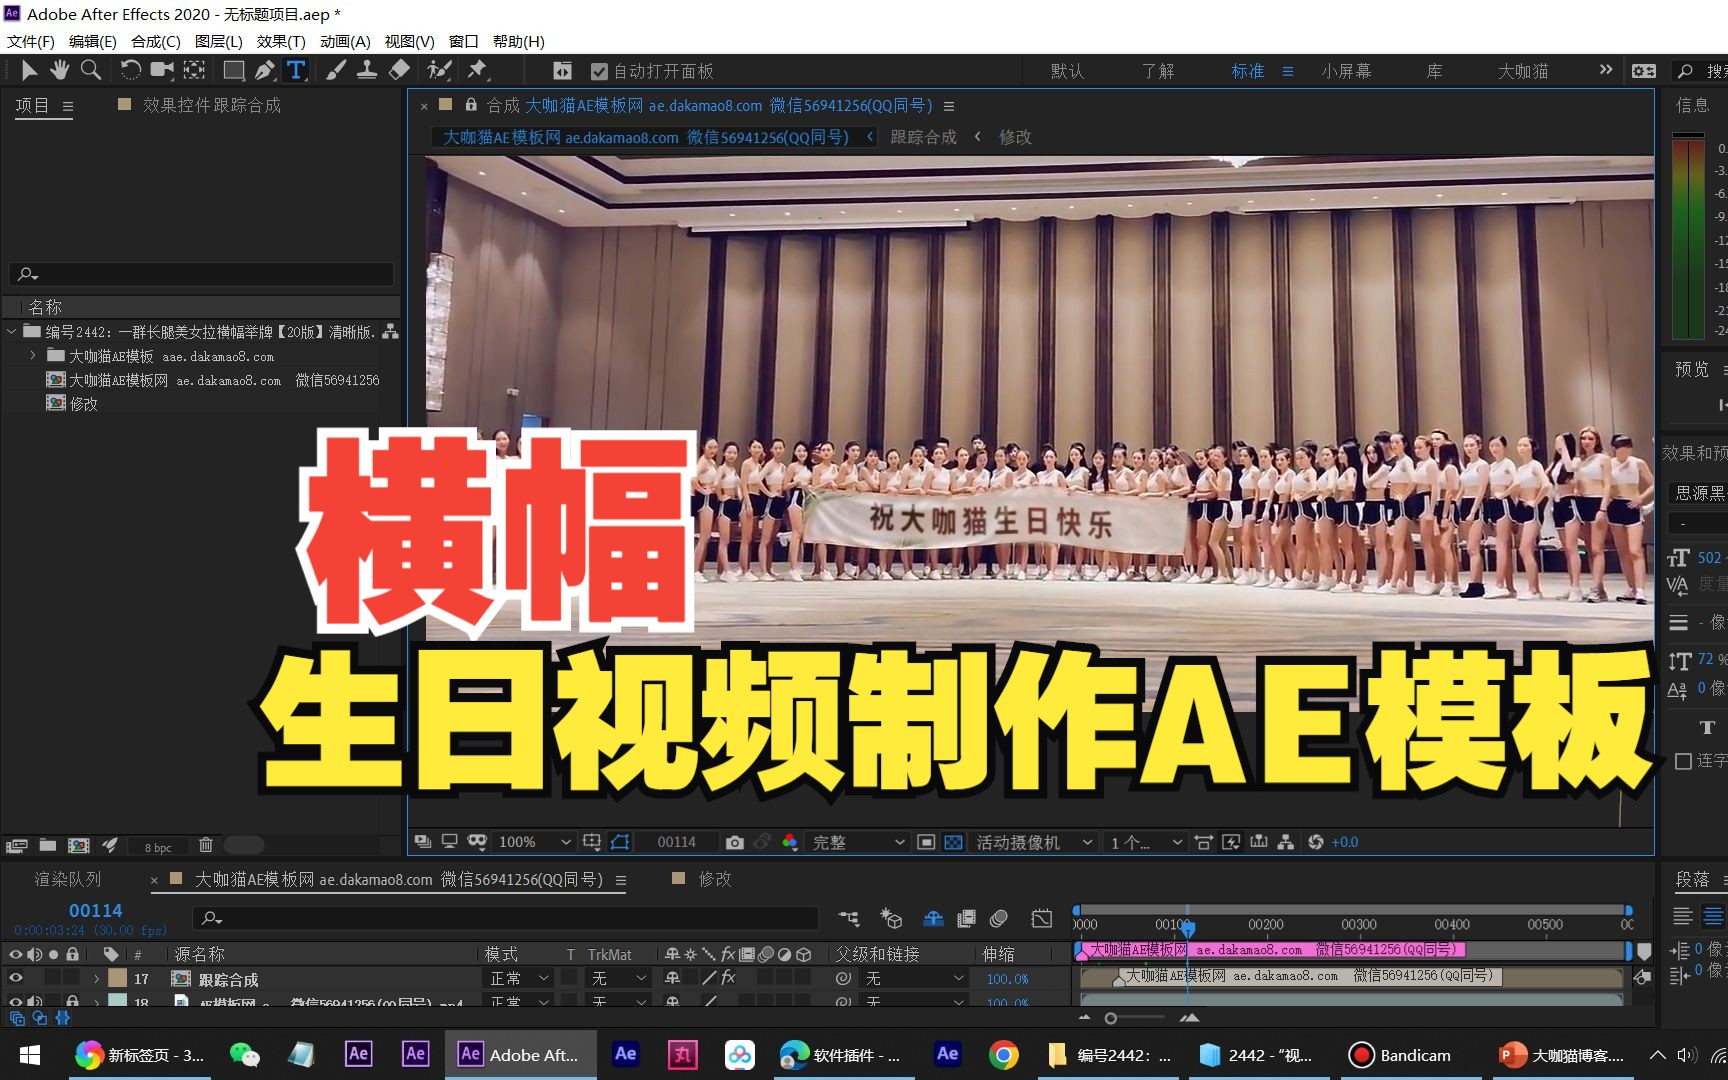This screenshot has height=1080, width=1728.
Task: Open the 图层(L) menu
Action: point(219,41)
